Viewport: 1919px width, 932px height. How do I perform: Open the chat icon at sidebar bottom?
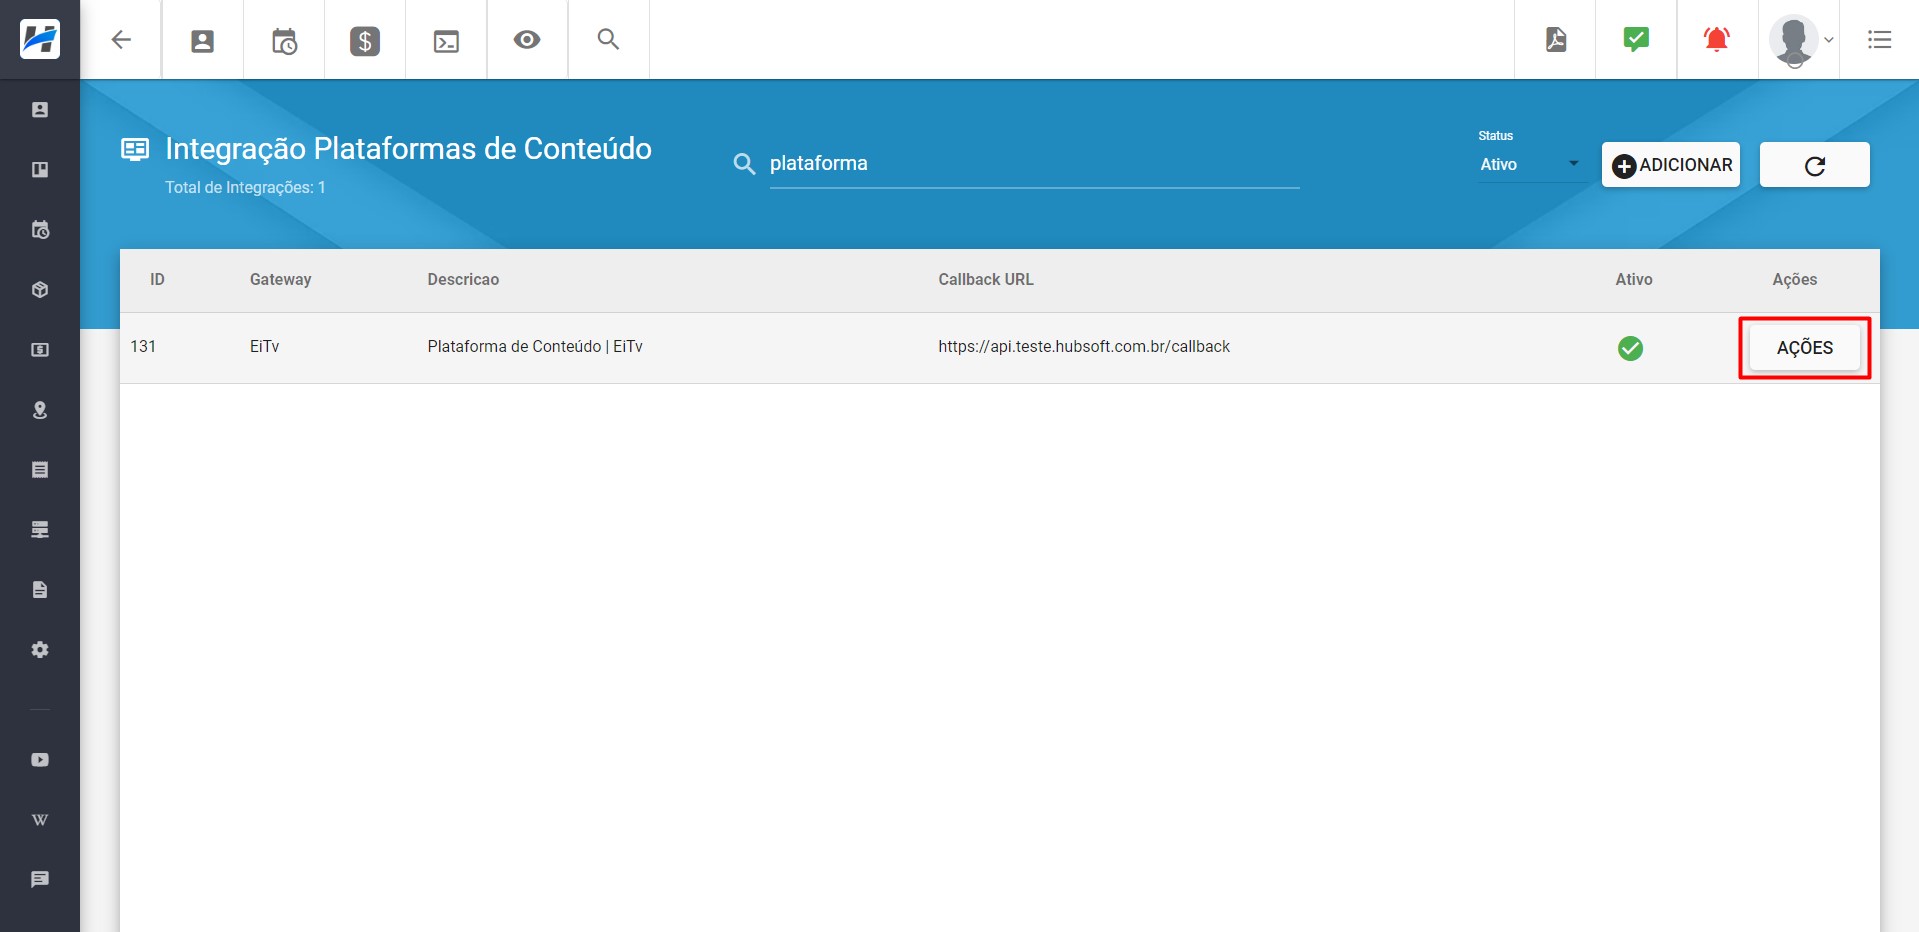pyautogui.click(x=40, y=879)
